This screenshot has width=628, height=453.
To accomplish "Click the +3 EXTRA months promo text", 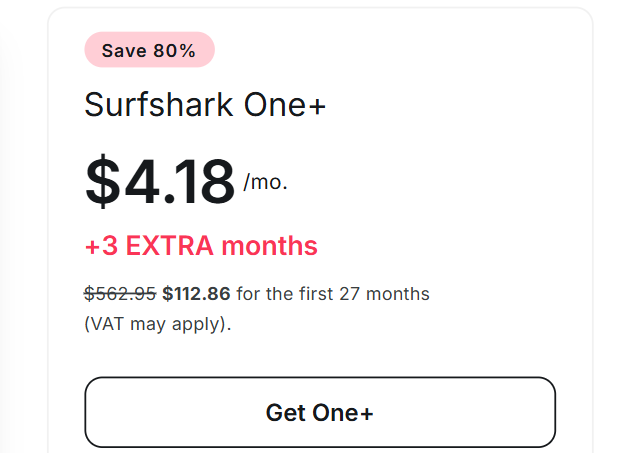I will 201,246.
